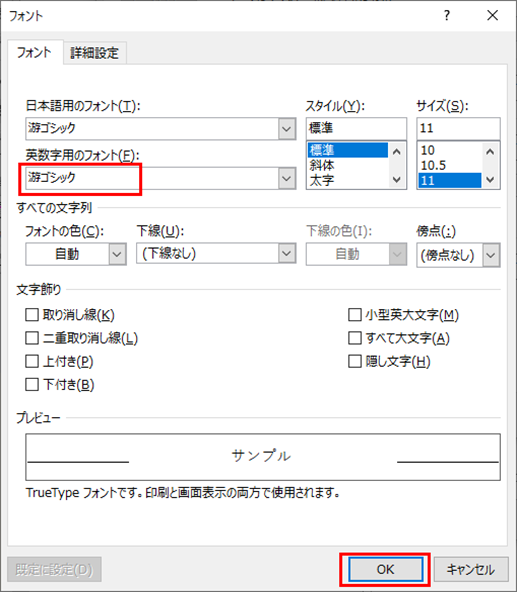Image resolution: width=517 pixels, height=592 pixels.
Task: Select the フォント tab
Action: pos(34,52)
